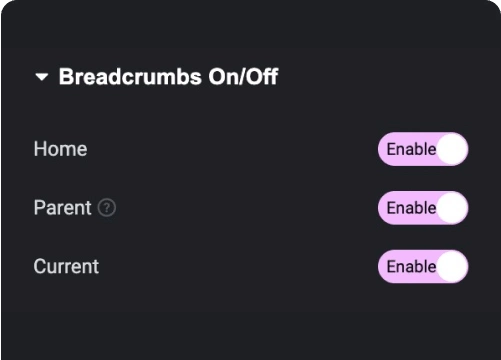Click the Enable text in Parent switch
The height and width of the screenshot is (360, 501).
click(411, 208)
